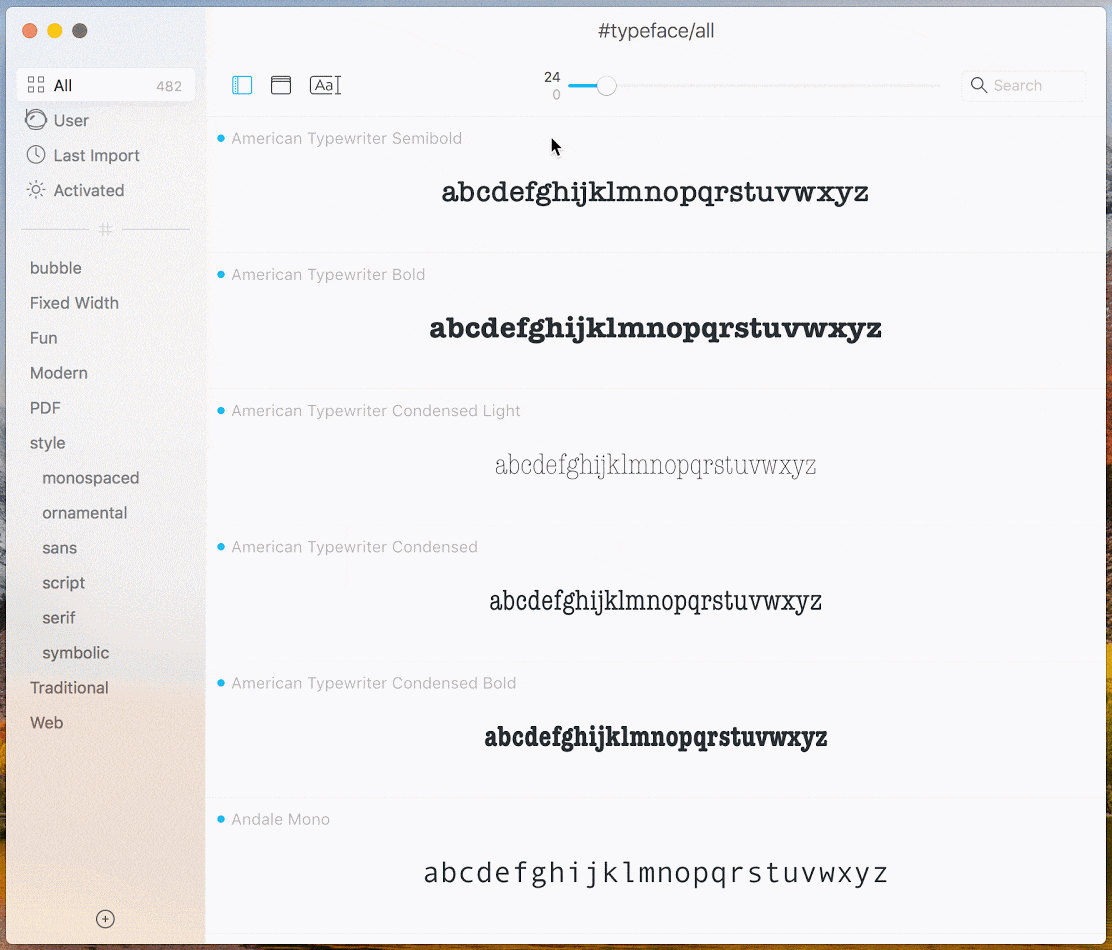Image resolution: width=1112 pixels, height=950 pixels.
Task: Click the 482 font count badge
Action: coord(169,86)
